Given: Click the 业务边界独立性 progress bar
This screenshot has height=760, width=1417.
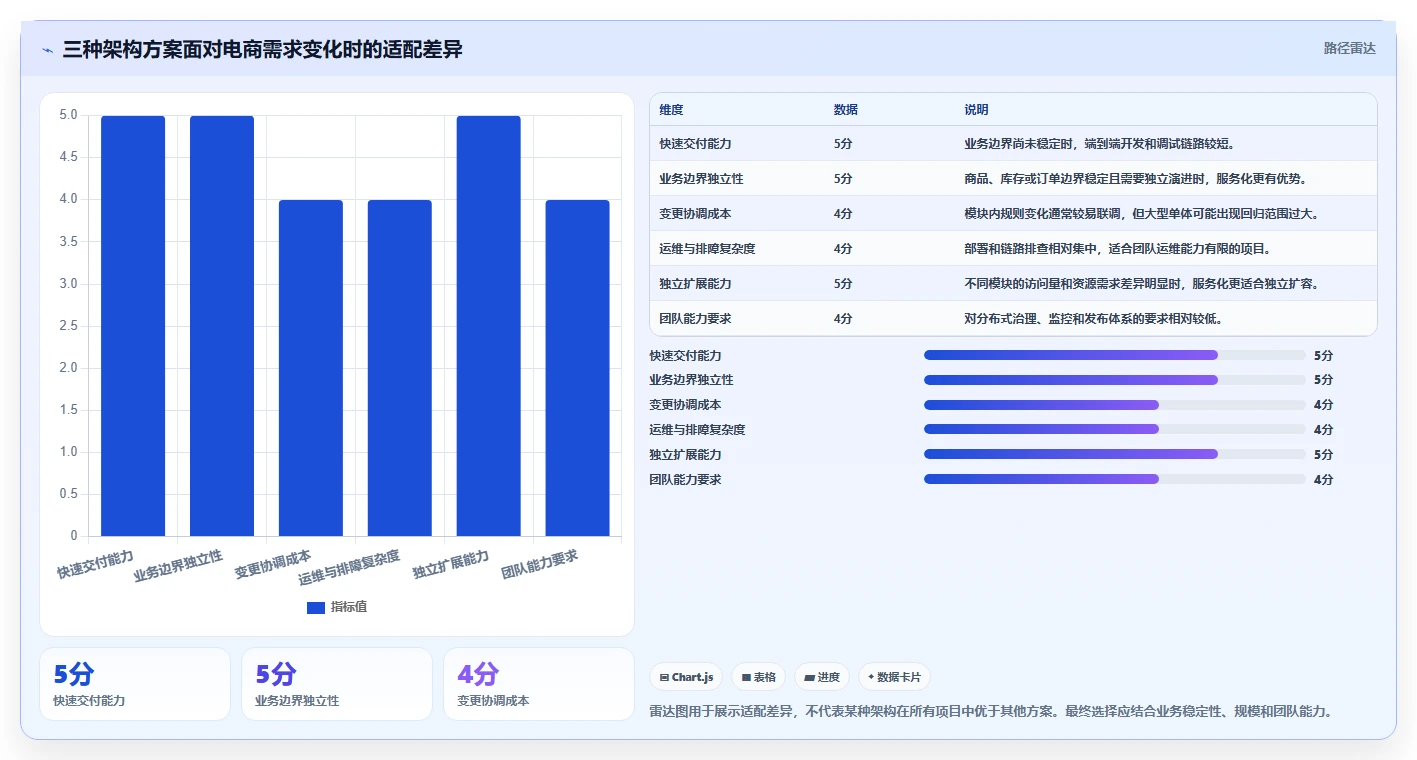Looking at the screenshot, I should 1114,380.
